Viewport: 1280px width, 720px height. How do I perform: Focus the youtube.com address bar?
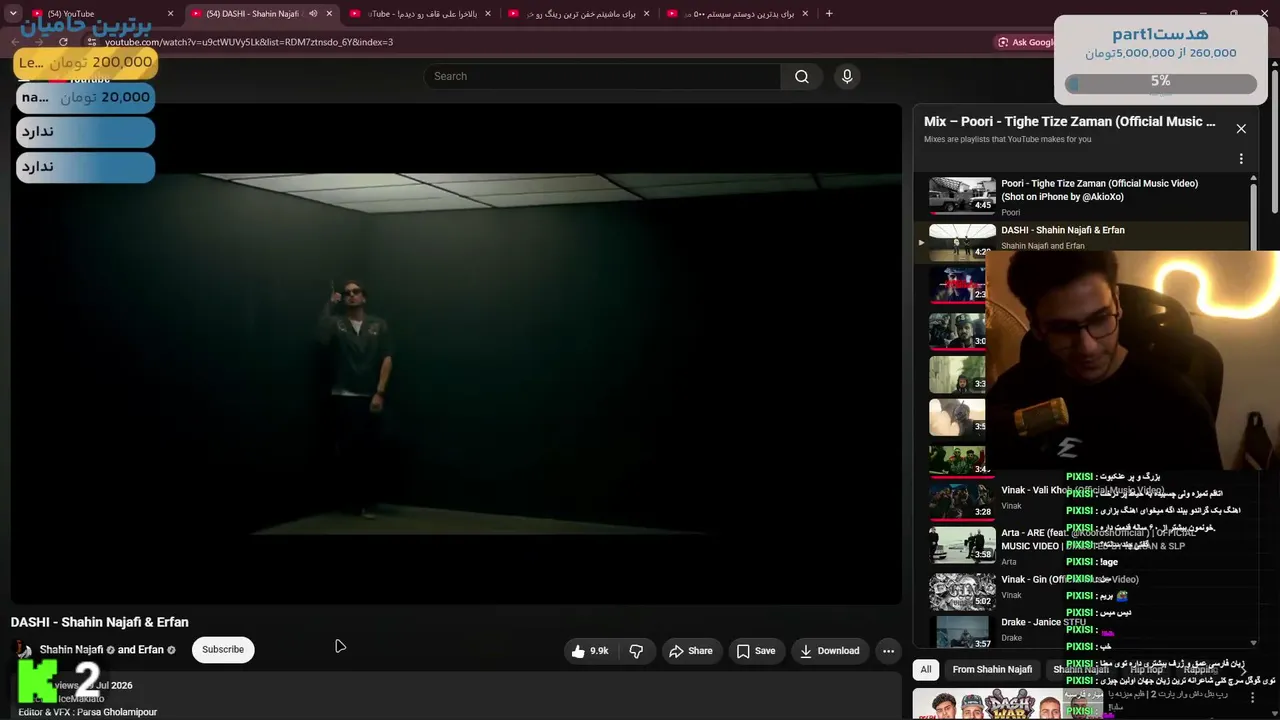[540, 42]
